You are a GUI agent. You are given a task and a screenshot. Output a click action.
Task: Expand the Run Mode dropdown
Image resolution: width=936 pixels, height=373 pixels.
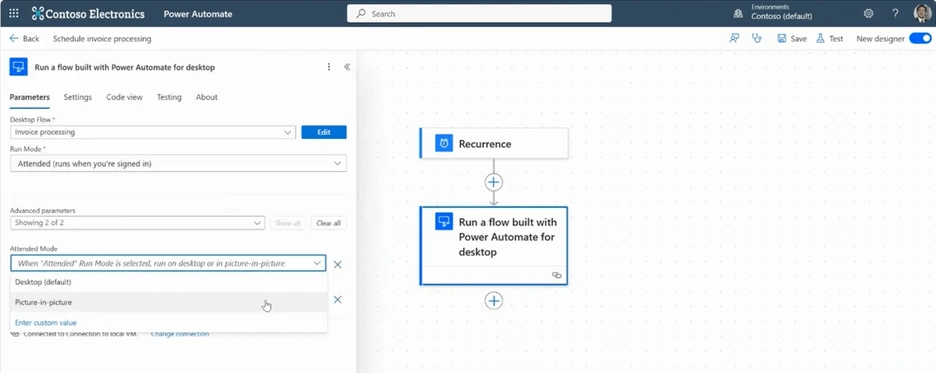178,163
